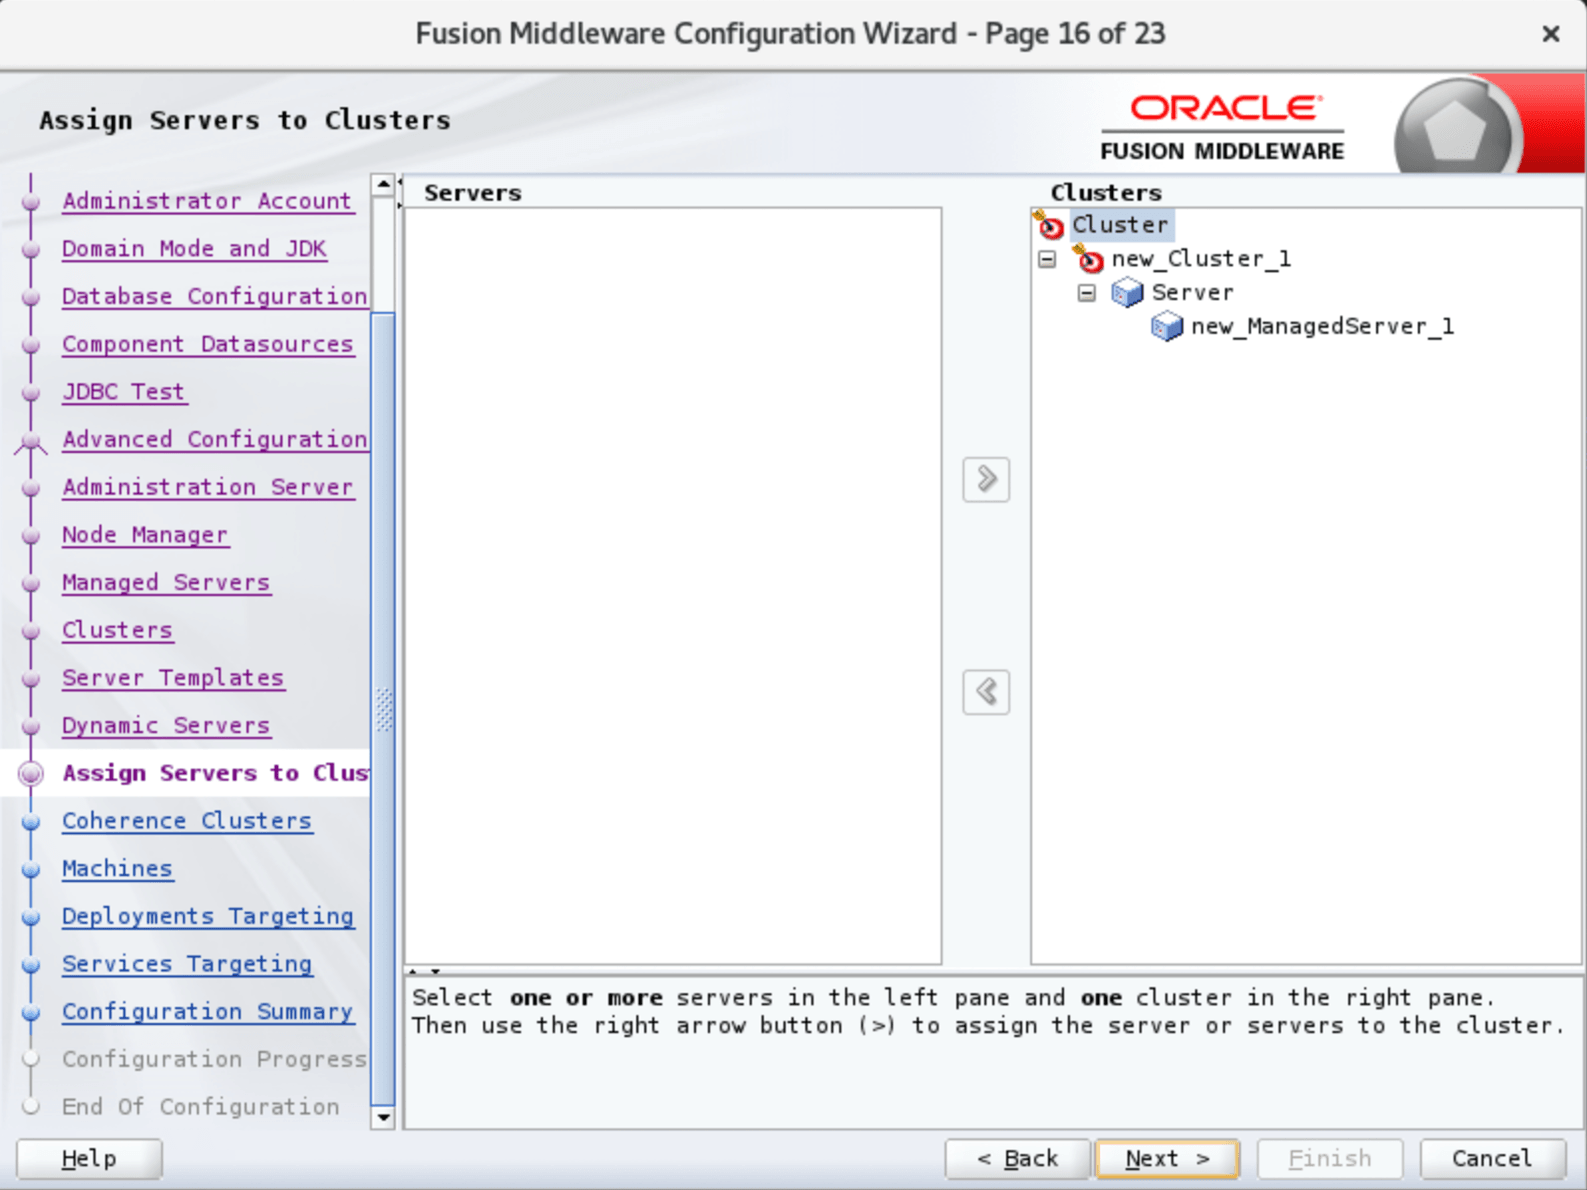
Task: Jump to Deployments Targeting step
Action: (208, 917)
